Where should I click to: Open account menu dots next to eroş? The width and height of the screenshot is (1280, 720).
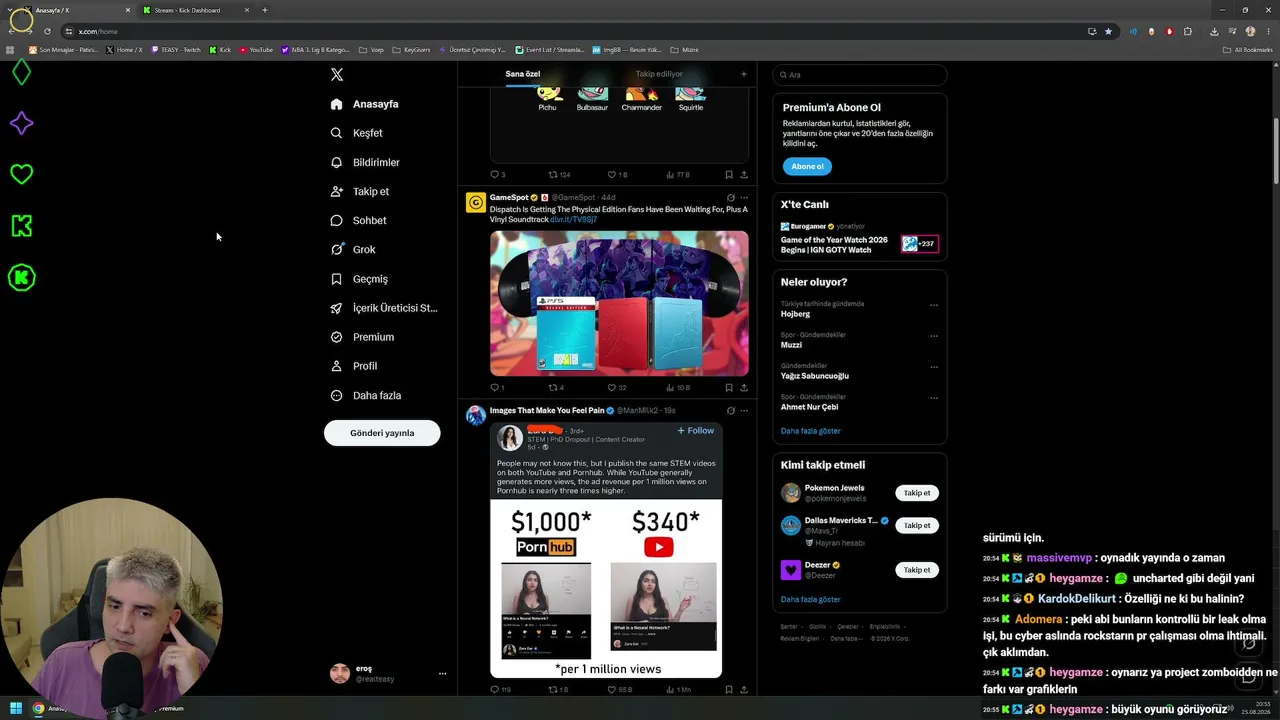[442, 674]
